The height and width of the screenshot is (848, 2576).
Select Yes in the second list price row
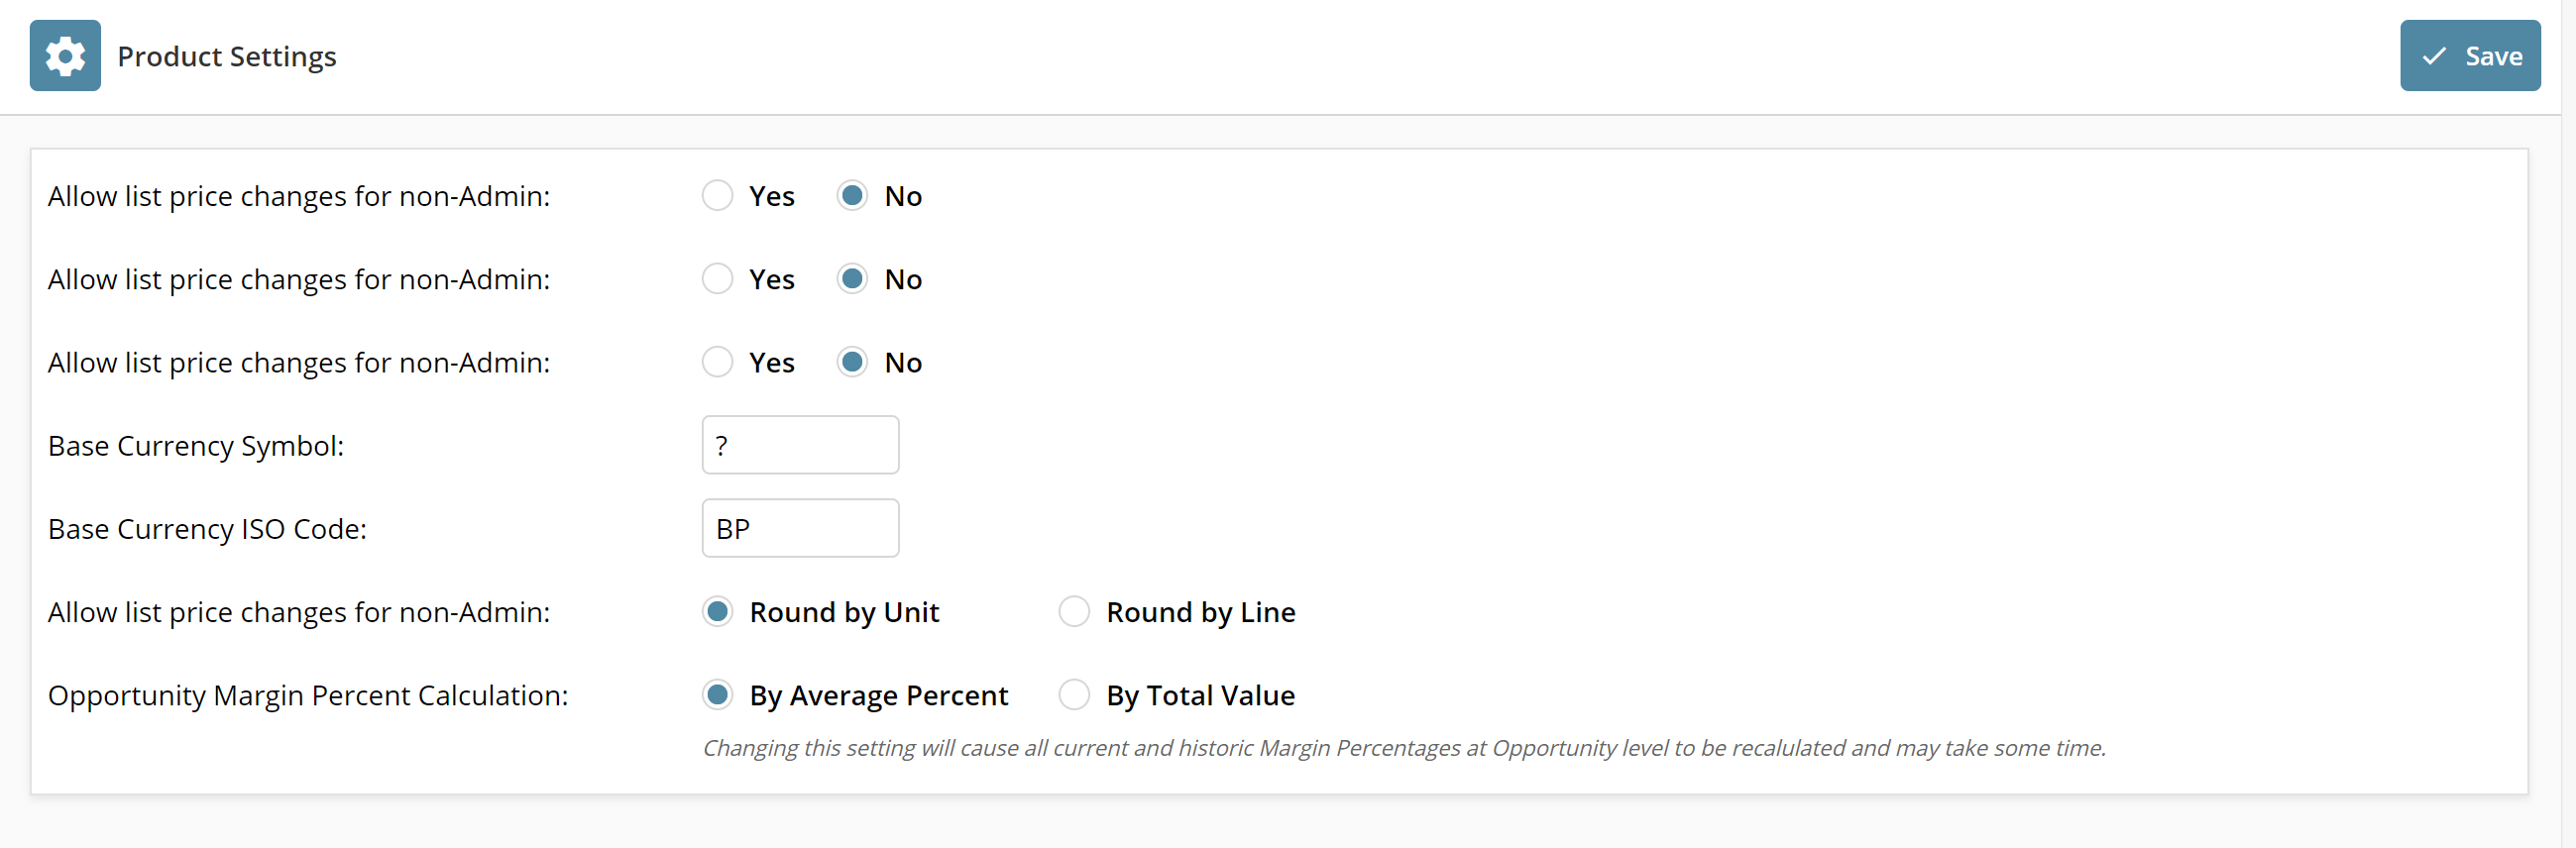[x=717, y=278]
